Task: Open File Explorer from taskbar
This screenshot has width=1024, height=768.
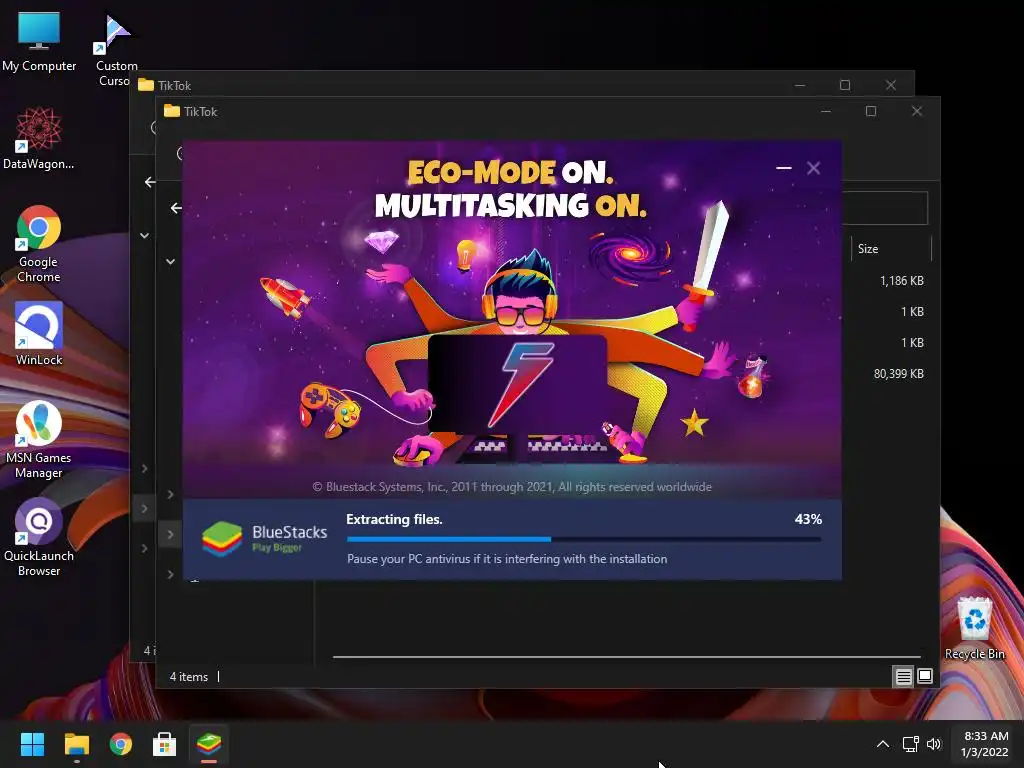Action: 76,744
